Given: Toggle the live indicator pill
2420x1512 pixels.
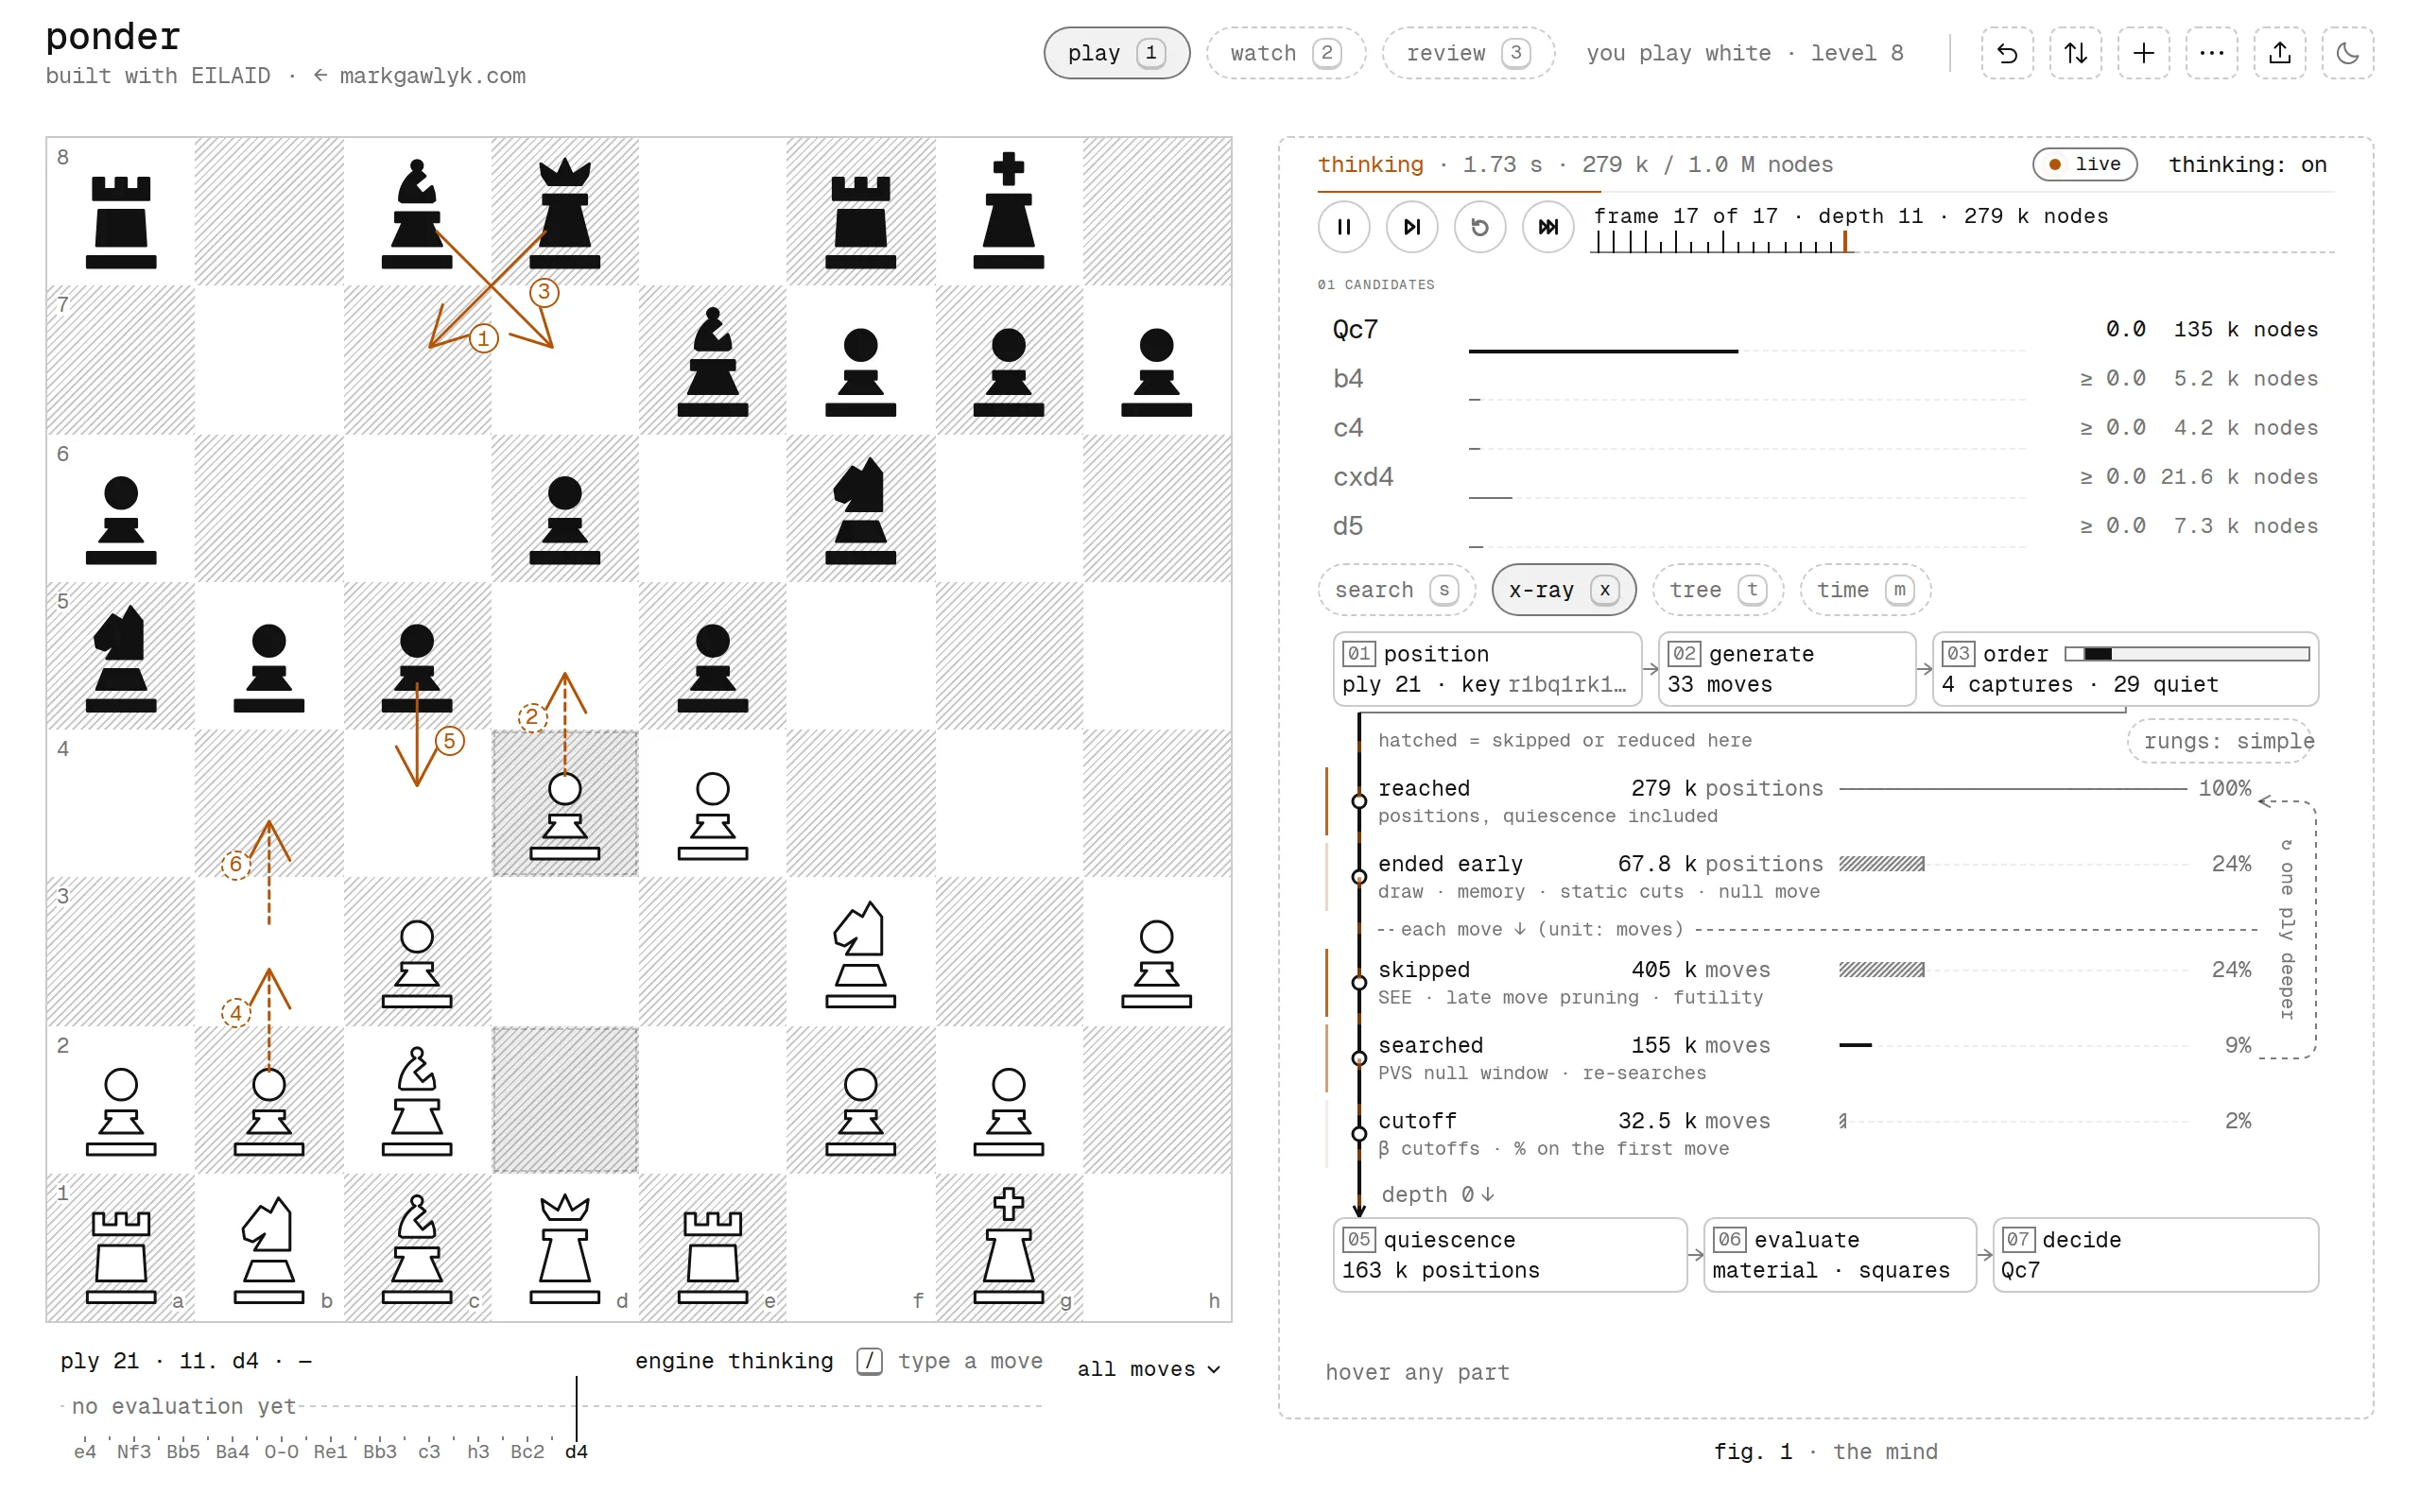Looking at the screenshot, I should pos(2085,164).
